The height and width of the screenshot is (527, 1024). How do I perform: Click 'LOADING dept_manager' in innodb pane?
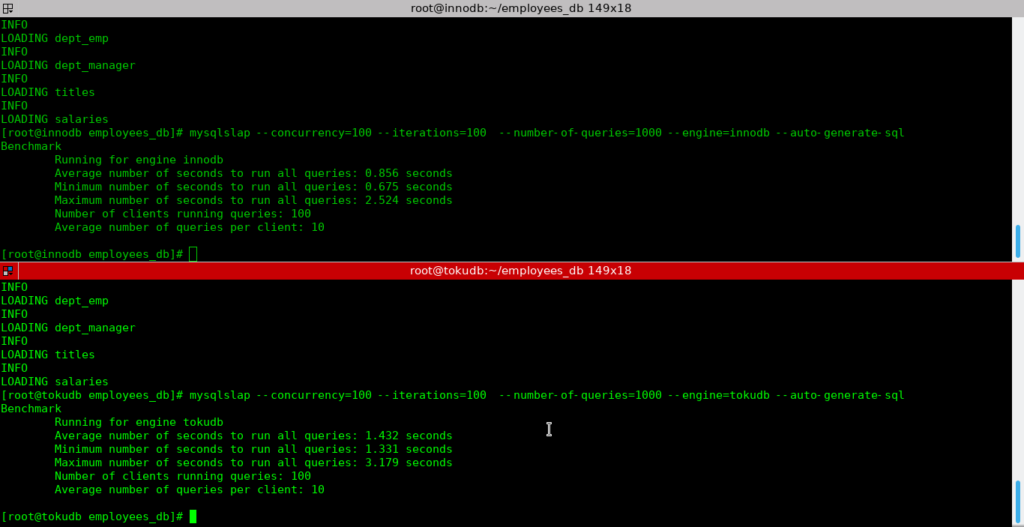68,65
